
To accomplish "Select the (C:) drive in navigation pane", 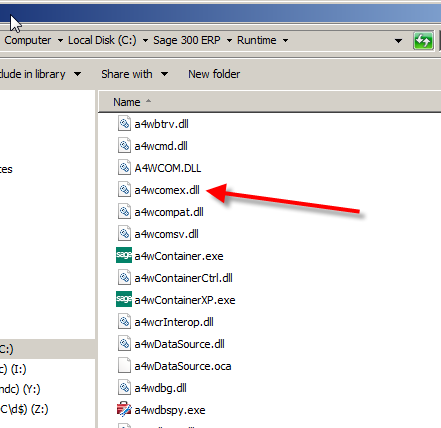I will coord(47,349).
